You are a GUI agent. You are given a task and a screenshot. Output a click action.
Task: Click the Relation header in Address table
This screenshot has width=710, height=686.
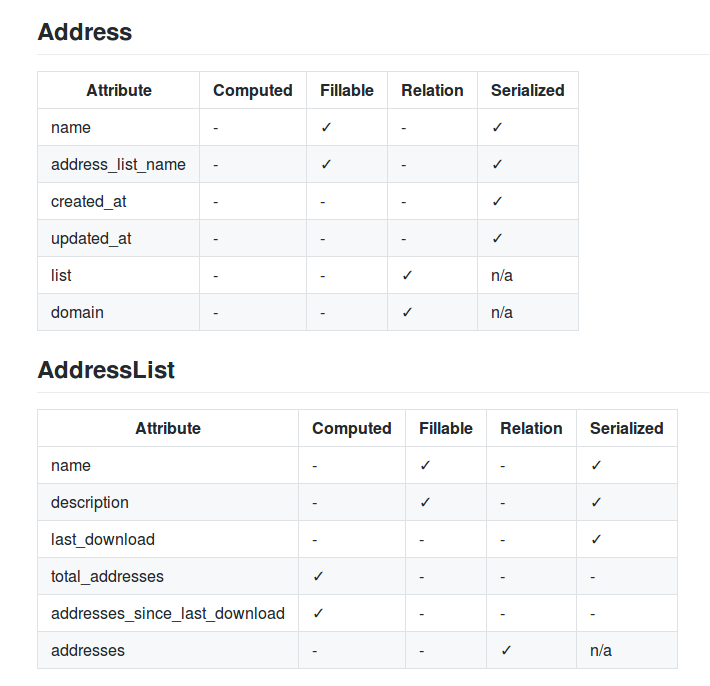(x=432, y=90)
